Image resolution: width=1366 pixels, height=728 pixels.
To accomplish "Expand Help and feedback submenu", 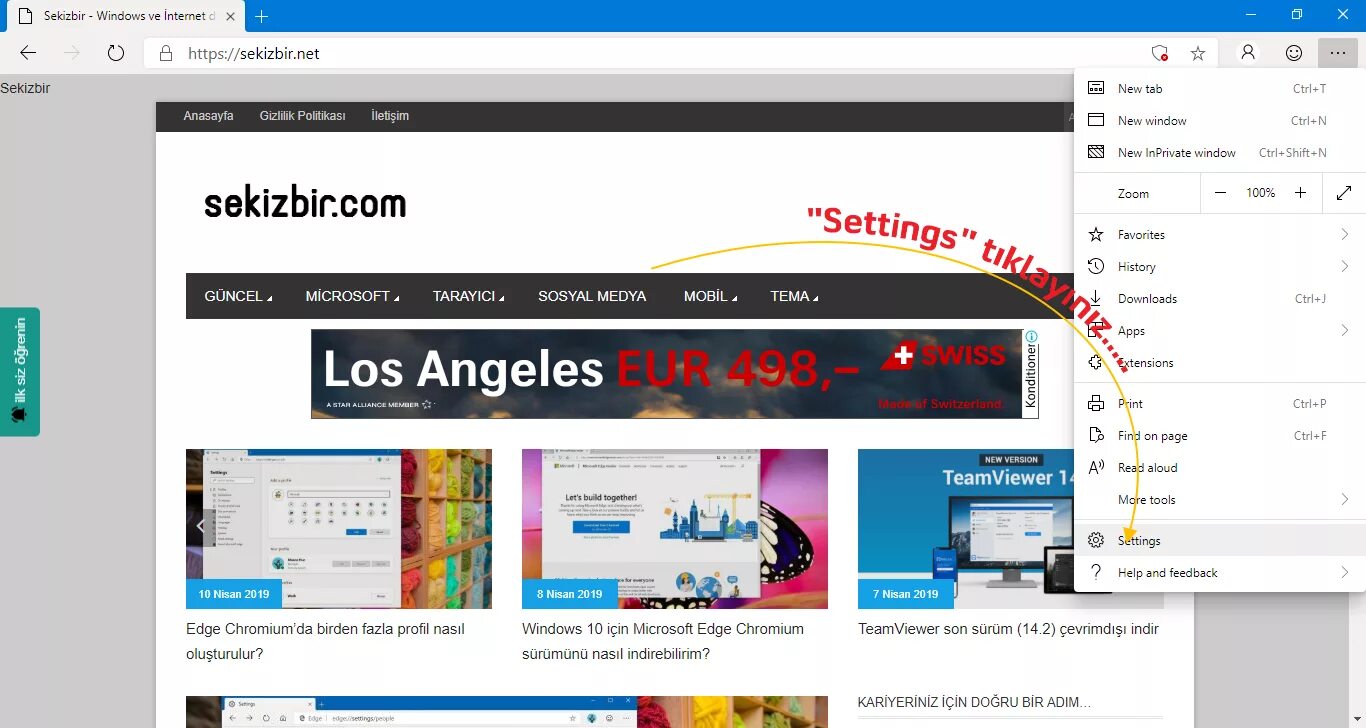I will [x=1220, y=573].
